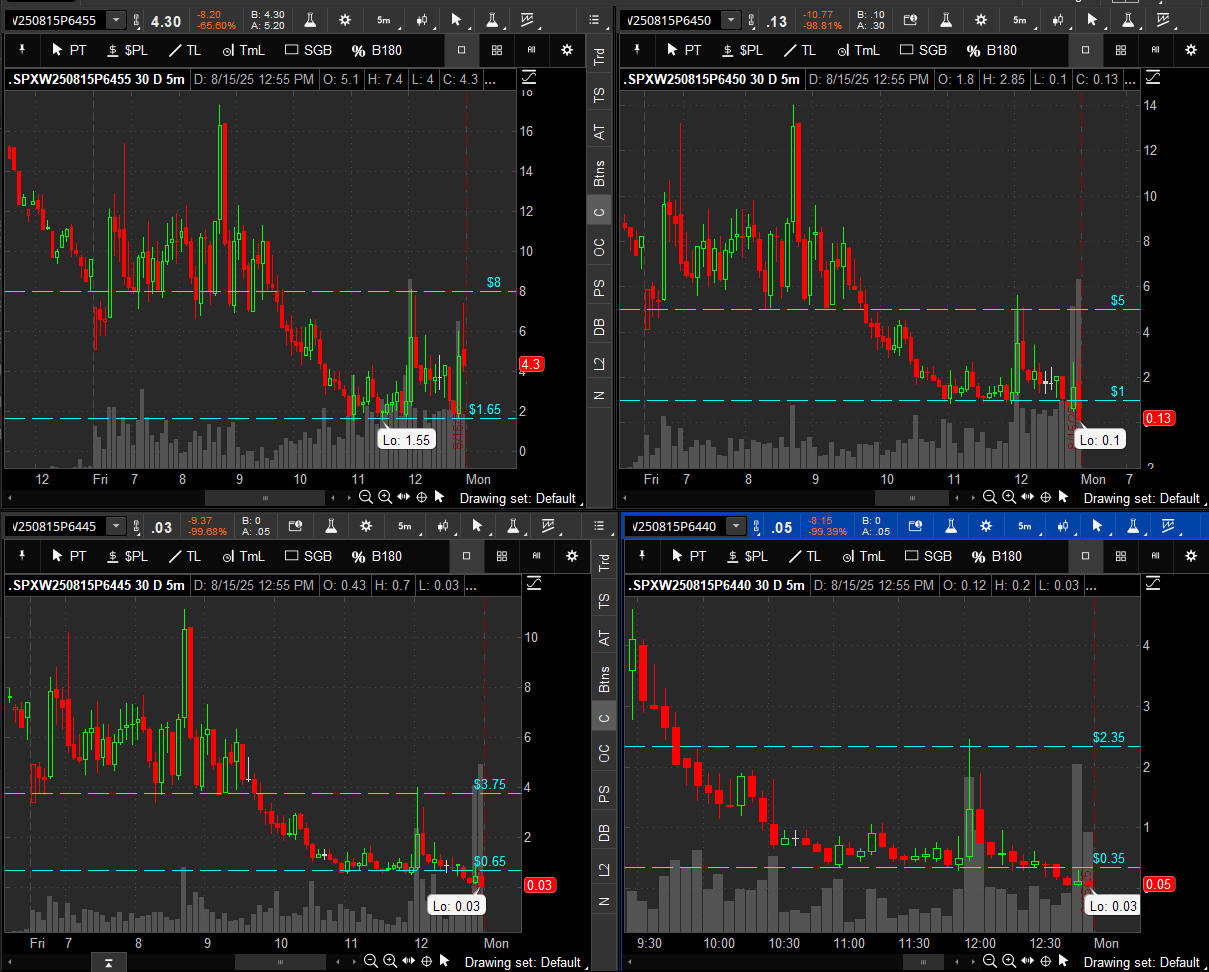The width and height of the screenshot is (1209, 972).
Task: Select the SGB rectangle tool on the P6445 chart
Action: point(308,555)
